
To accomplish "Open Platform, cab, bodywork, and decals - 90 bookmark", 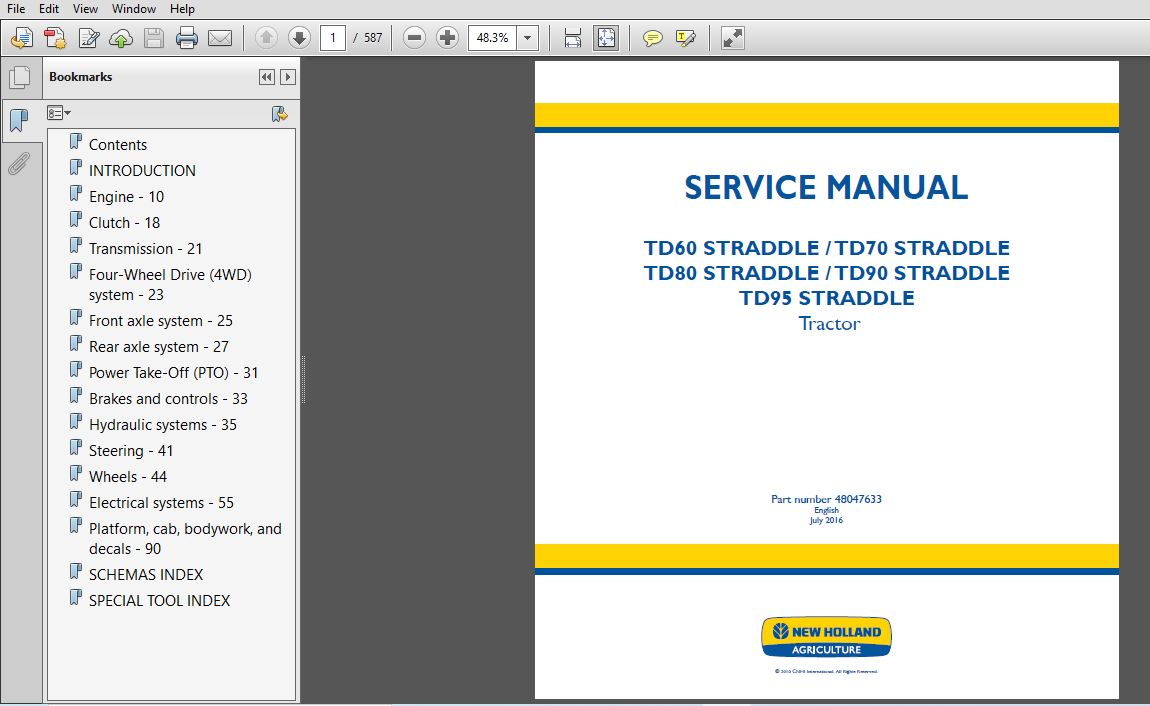I will pyautogui.click(x=185, y=539).
